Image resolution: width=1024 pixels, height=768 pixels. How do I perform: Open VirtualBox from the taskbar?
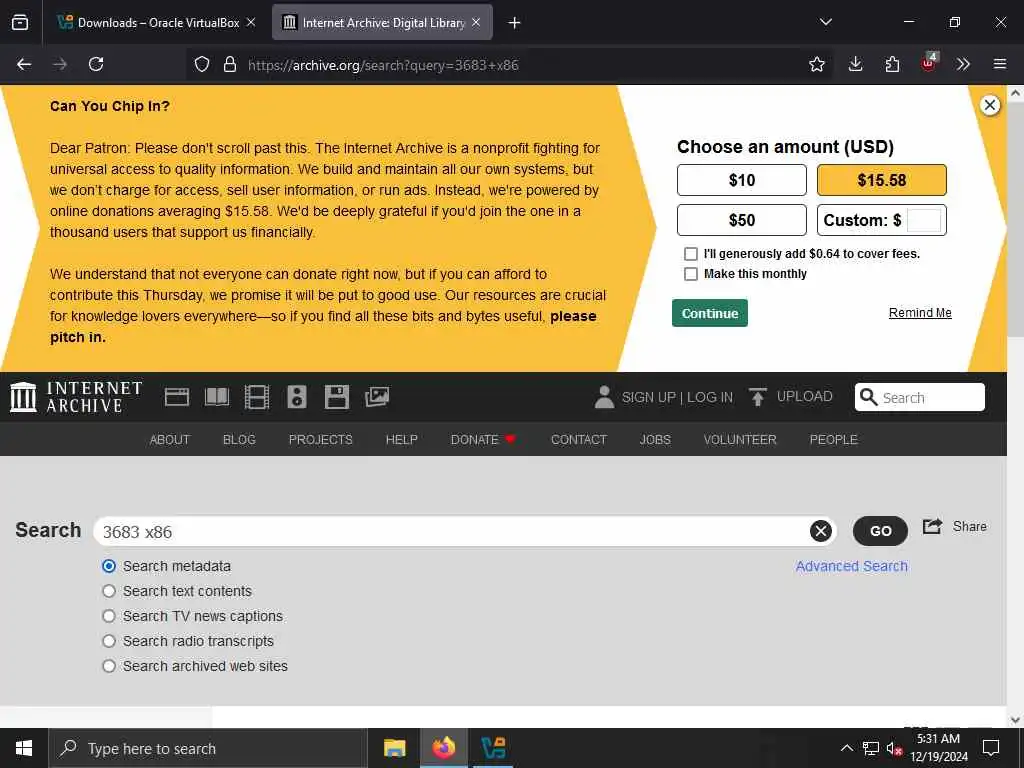coord(493,748)
